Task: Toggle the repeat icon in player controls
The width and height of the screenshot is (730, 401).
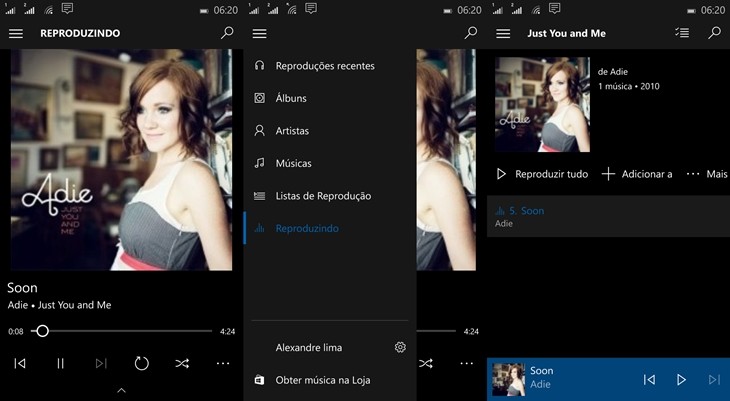Action: (x=142, y=363)
